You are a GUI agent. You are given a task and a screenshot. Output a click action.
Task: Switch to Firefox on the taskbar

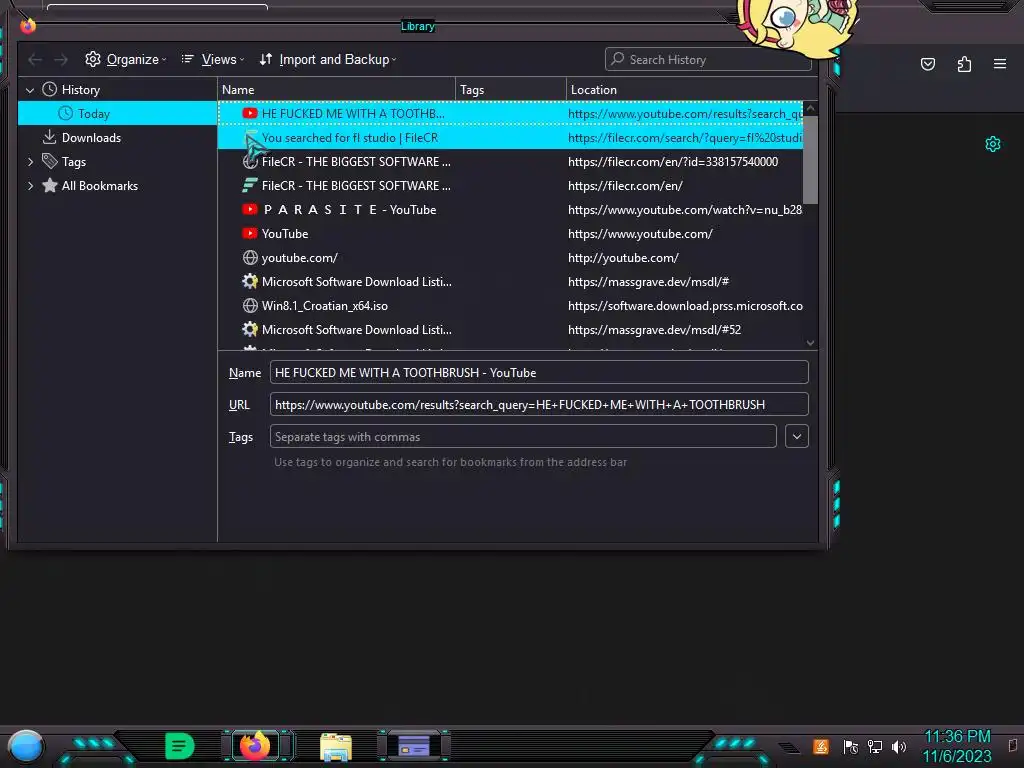click(255, 746)
